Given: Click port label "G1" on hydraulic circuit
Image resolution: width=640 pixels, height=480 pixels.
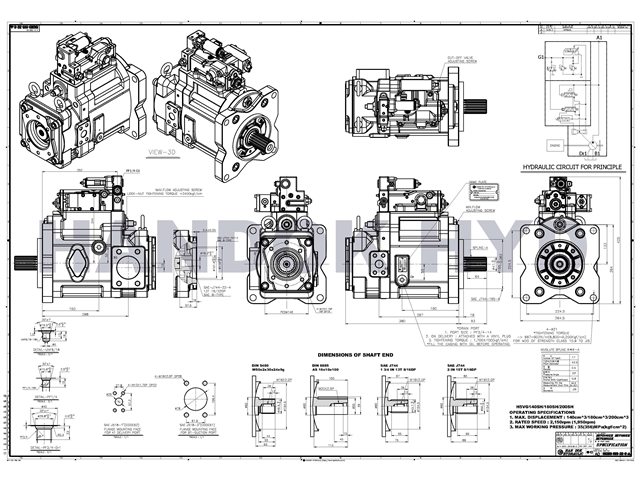Looking at the screenshot, I should [541, 58].
